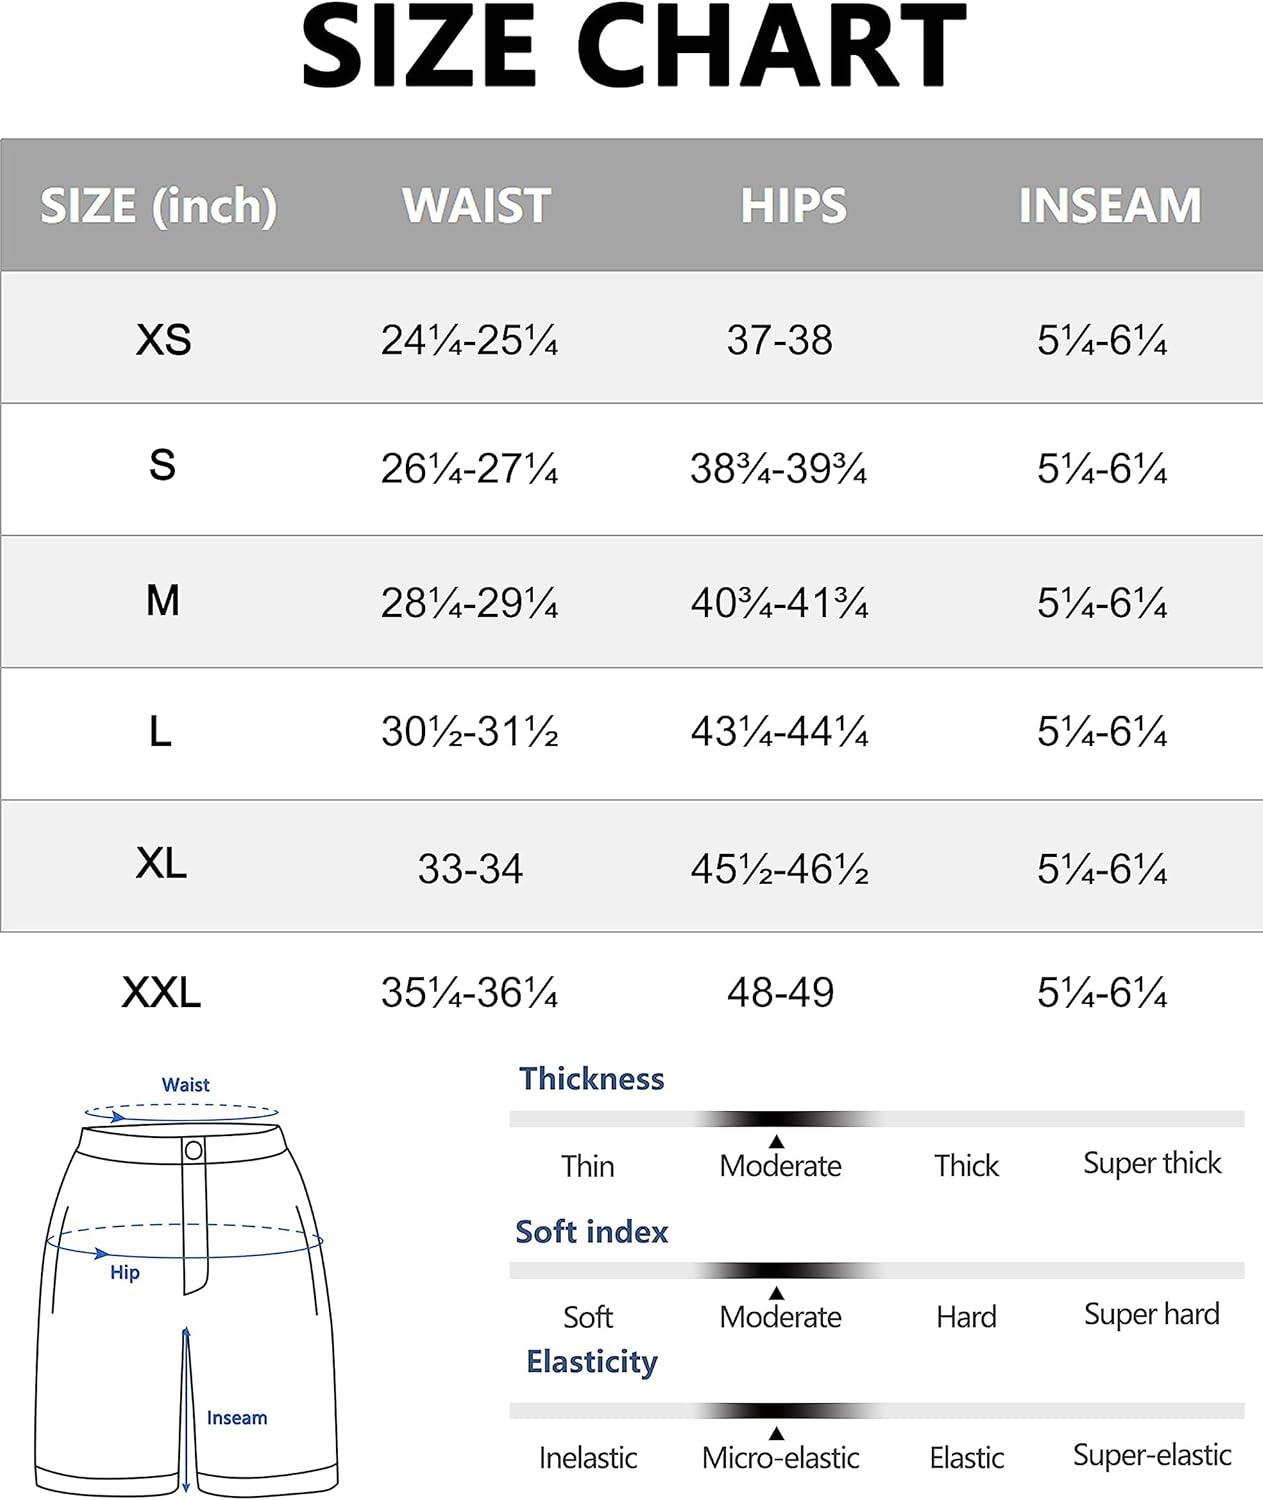This screenshot has width=1263, height=1500.
Task: Select the XS size row label
Action: [163, 340]
